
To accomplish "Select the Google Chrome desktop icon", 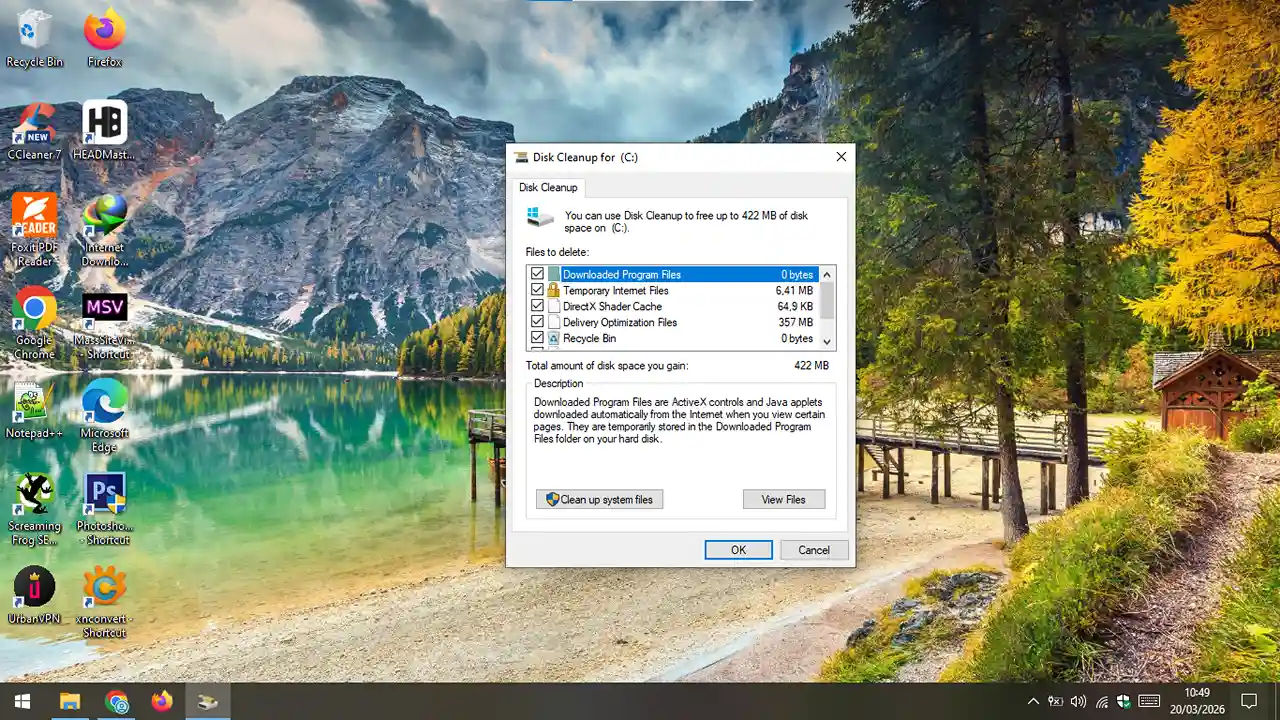I will point(34,323).
